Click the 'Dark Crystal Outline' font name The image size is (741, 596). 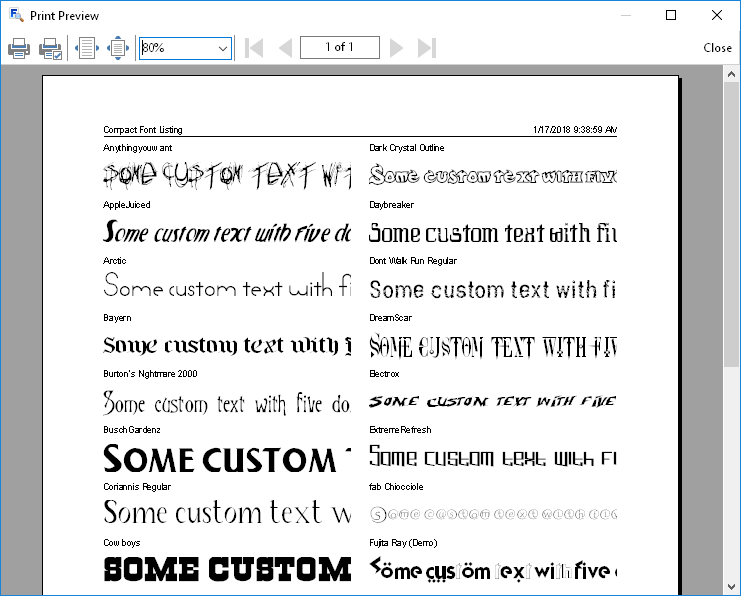click(x=406, y=148)
